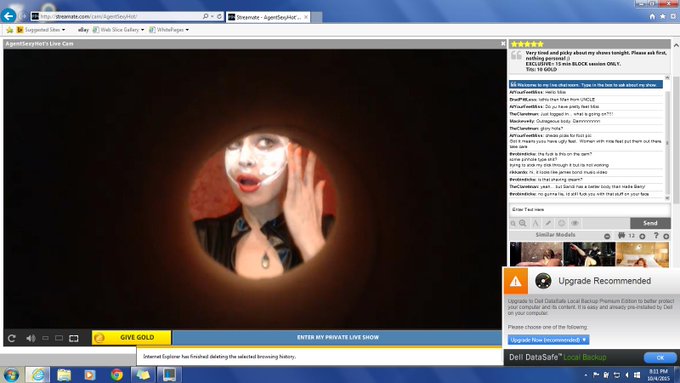Click the circle icon next to viewer count

(x=642, y=236)
